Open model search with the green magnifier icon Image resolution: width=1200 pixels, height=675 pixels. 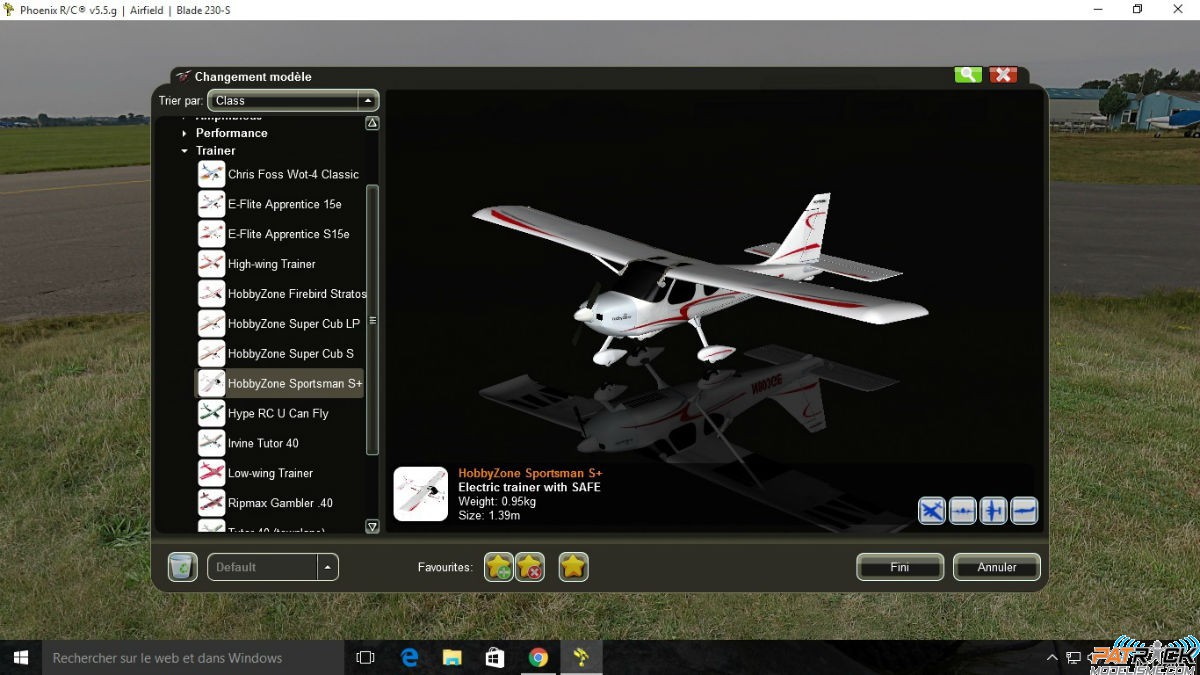[967, 74]
